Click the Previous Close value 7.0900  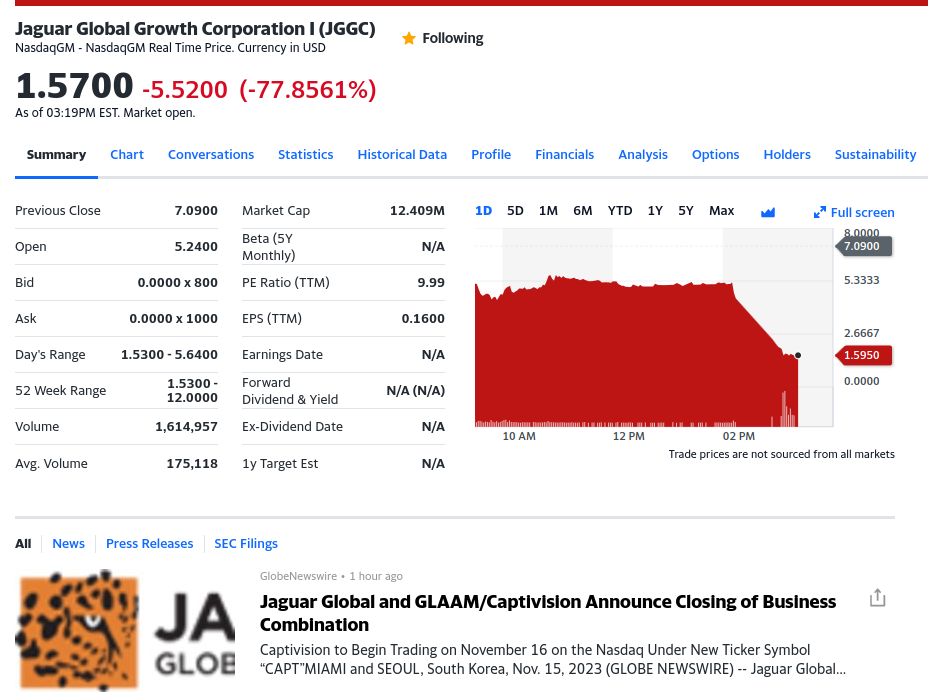[196, 211]
